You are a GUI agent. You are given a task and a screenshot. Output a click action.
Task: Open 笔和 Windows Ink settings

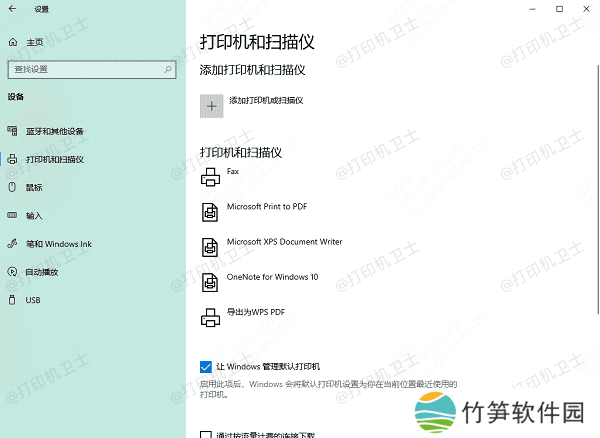pos(59,244)
